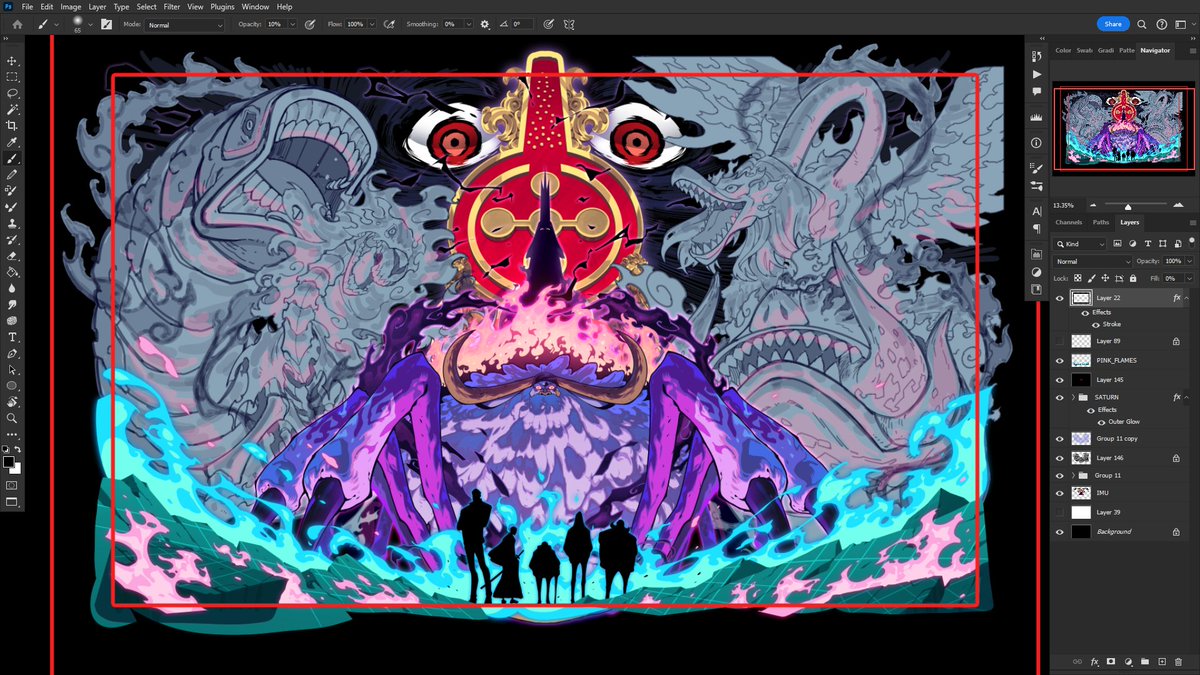The image size is (1200, 675).
Task: Select the Paint Bucket tool
Action: point(12,272)
